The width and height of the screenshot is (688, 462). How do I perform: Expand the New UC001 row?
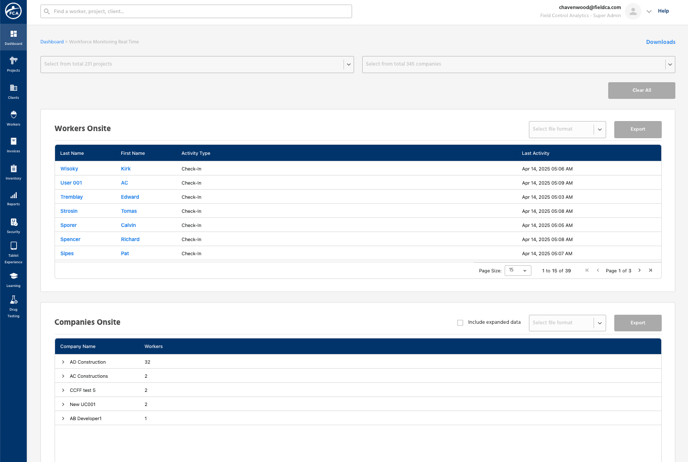pyautogui.click(x=63, y=404)
